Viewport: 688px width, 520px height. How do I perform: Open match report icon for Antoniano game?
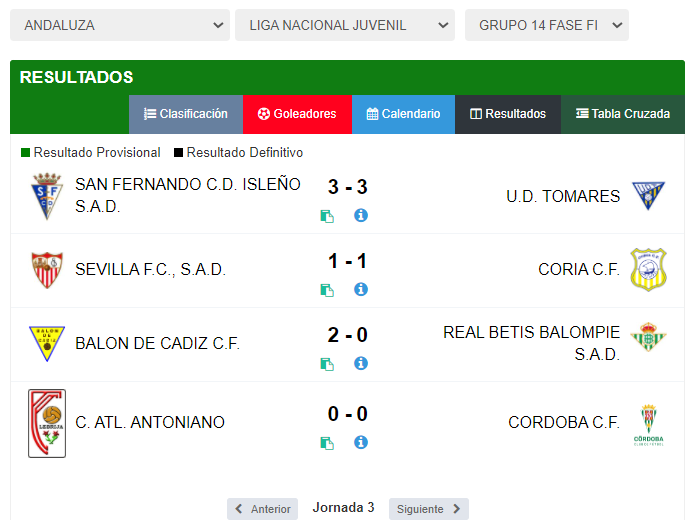pos(327,443)
